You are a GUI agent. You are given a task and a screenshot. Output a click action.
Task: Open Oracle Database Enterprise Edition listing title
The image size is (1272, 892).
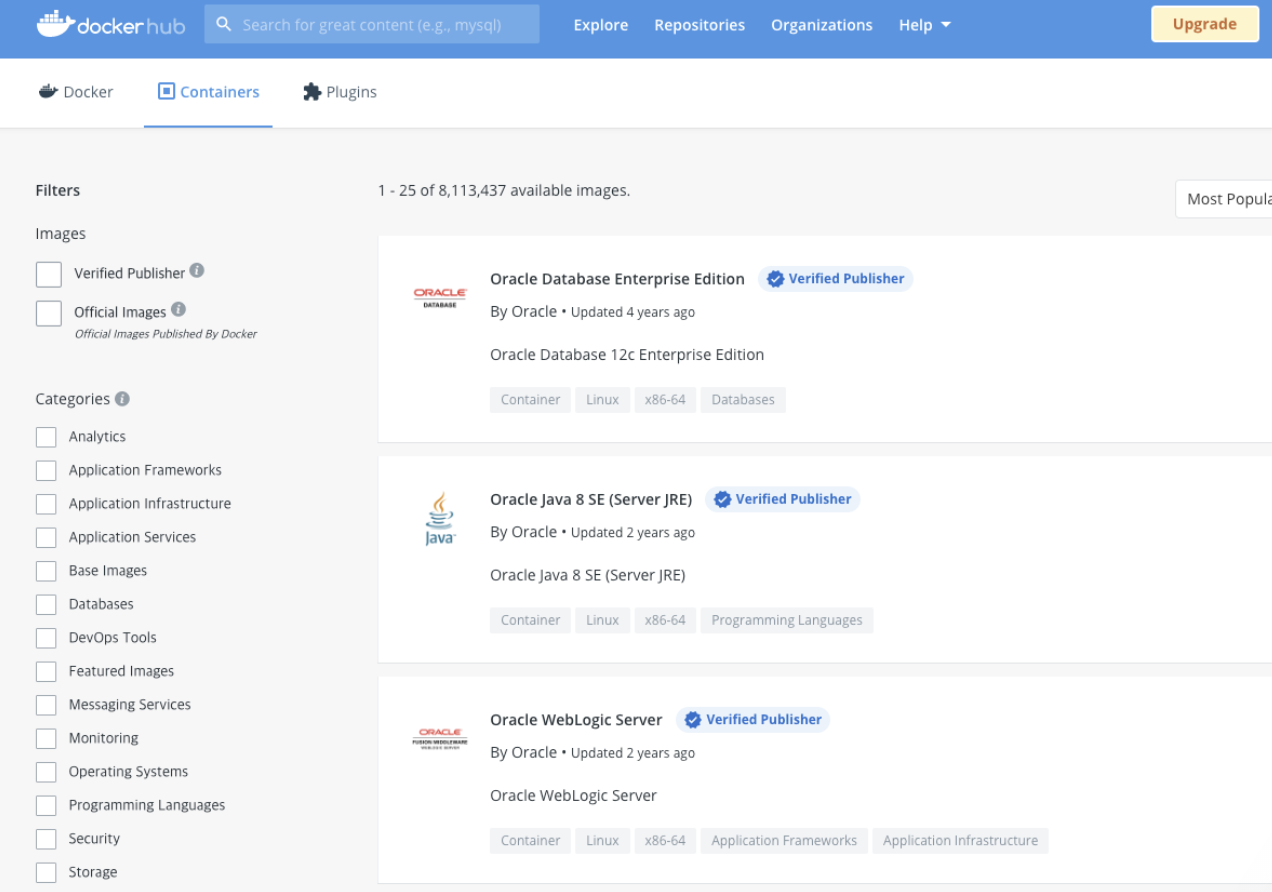pos(617,279)
